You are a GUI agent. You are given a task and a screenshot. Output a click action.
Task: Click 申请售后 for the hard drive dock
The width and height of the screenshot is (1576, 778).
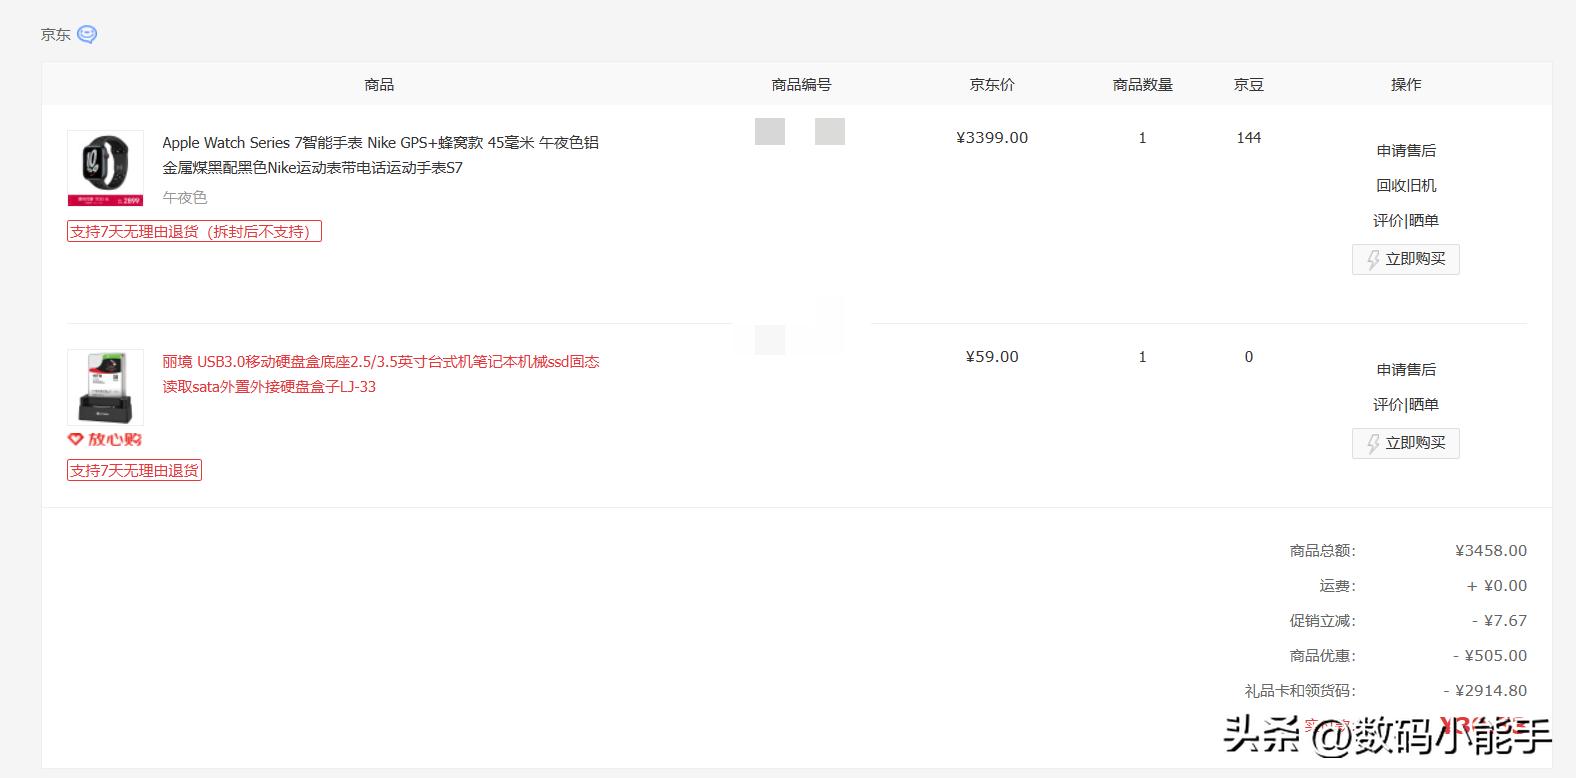point(1406,370)
